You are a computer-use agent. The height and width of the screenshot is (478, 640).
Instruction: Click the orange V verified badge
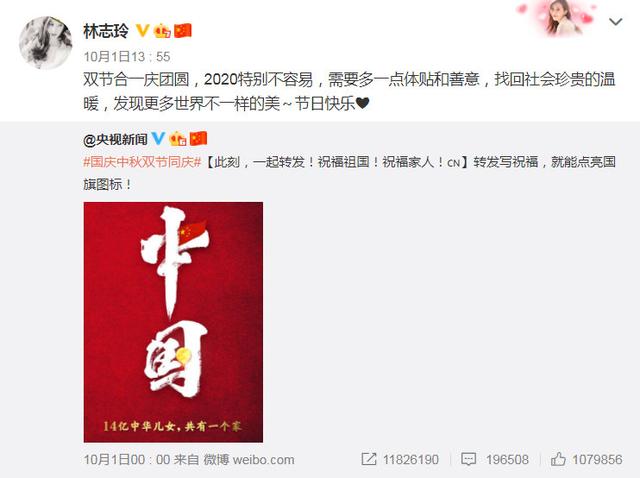coord(142,30)
